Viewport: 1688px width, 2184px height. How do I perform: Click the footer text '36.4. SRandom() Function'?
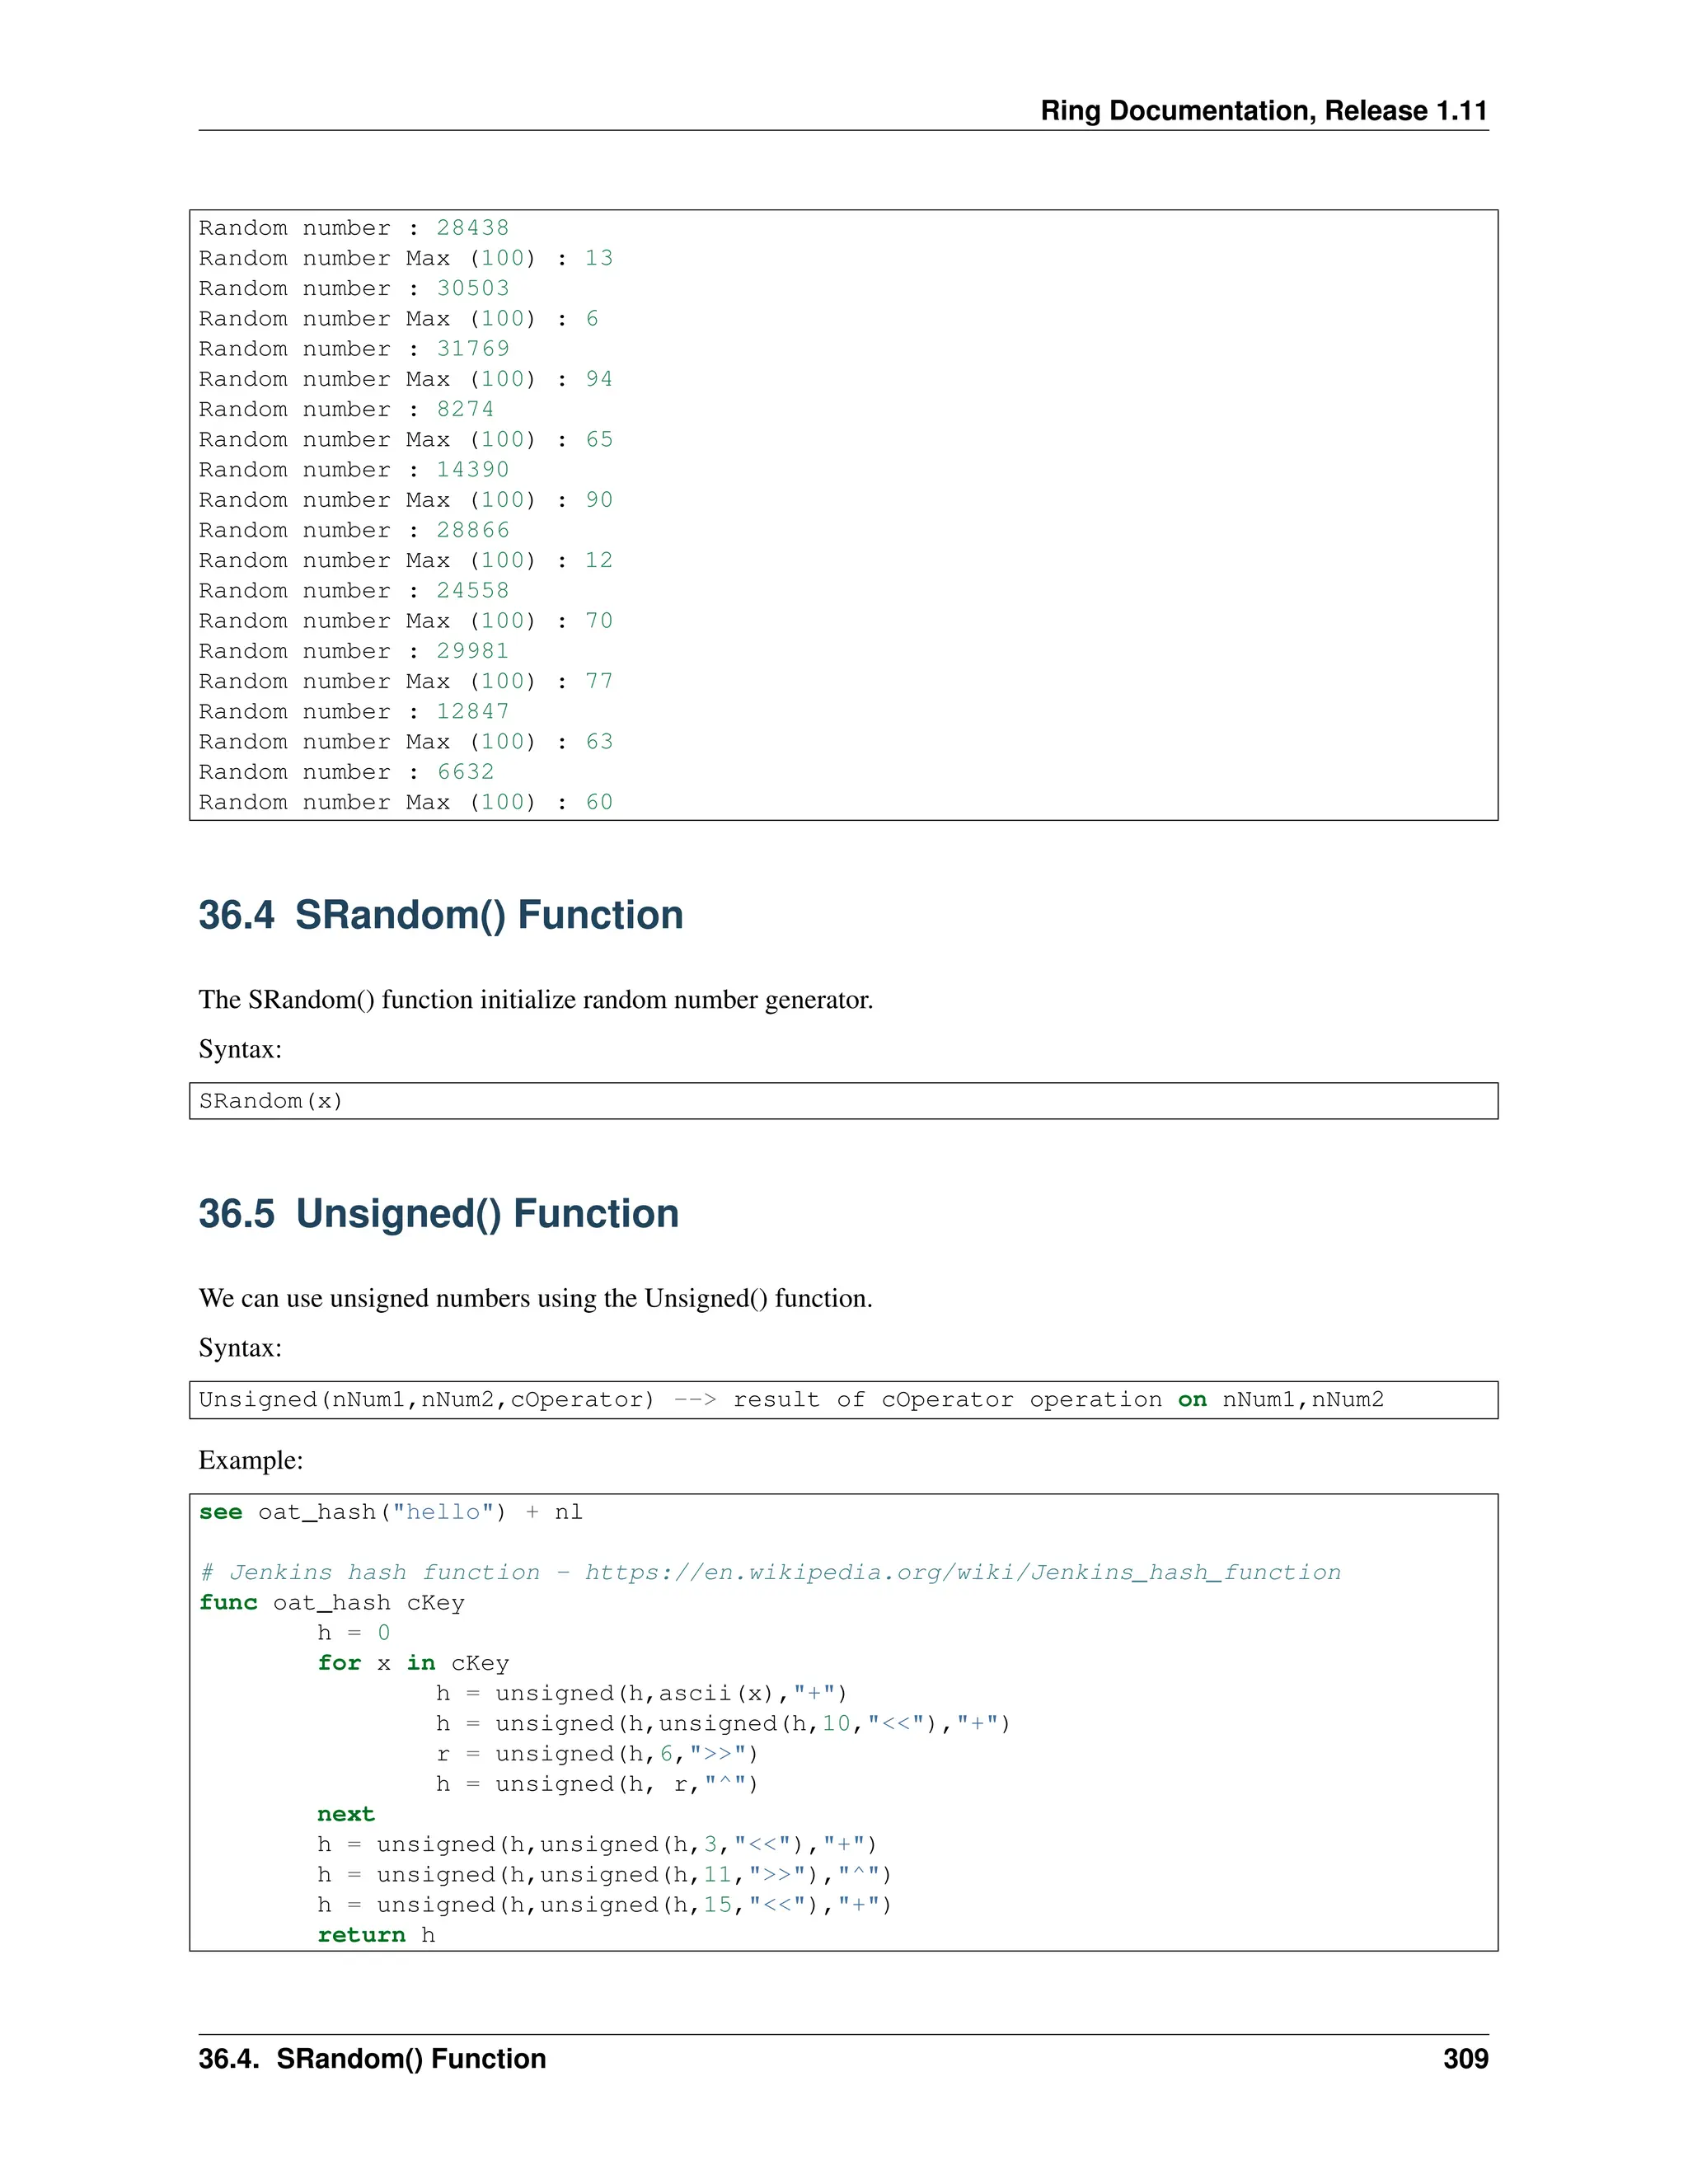pyautogui.click(x=372, y=2058)
